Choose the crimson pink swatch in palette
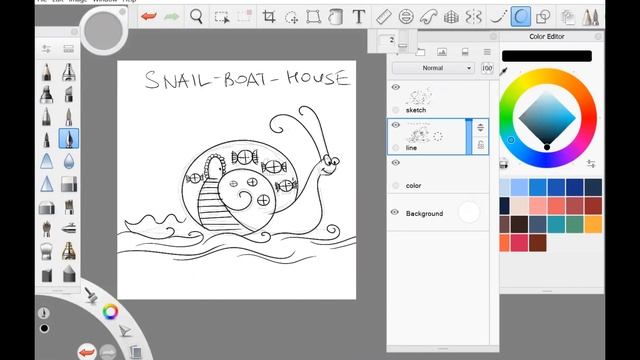 (x=519, y=243)
